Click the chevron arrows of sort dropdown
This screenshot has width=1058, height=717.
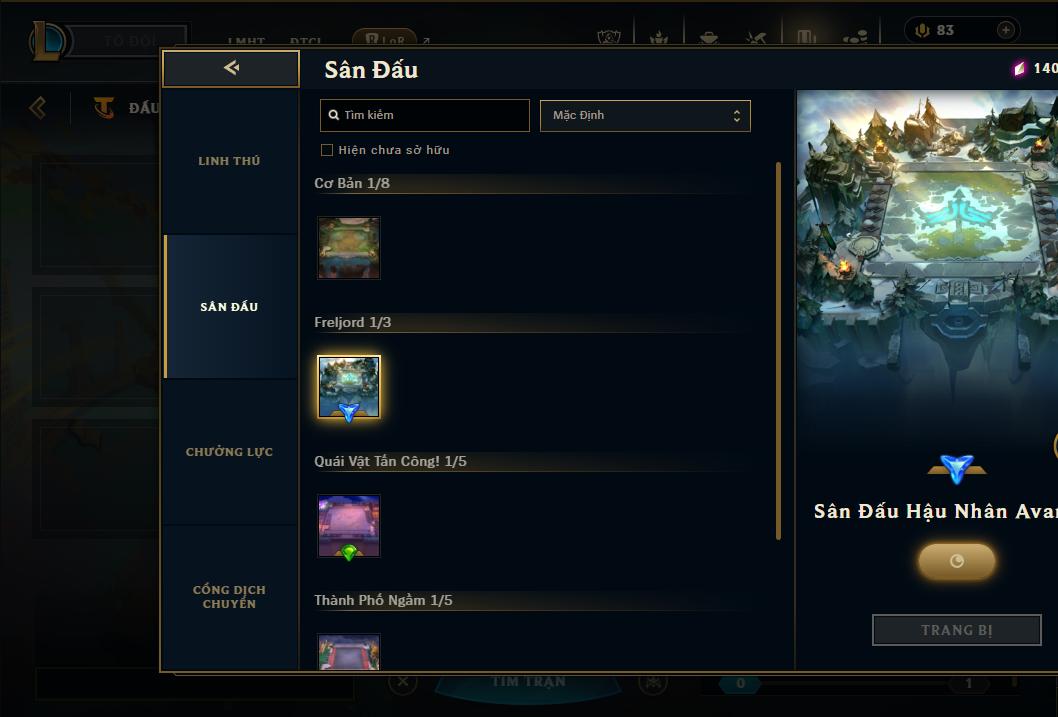tap(737, 115)
